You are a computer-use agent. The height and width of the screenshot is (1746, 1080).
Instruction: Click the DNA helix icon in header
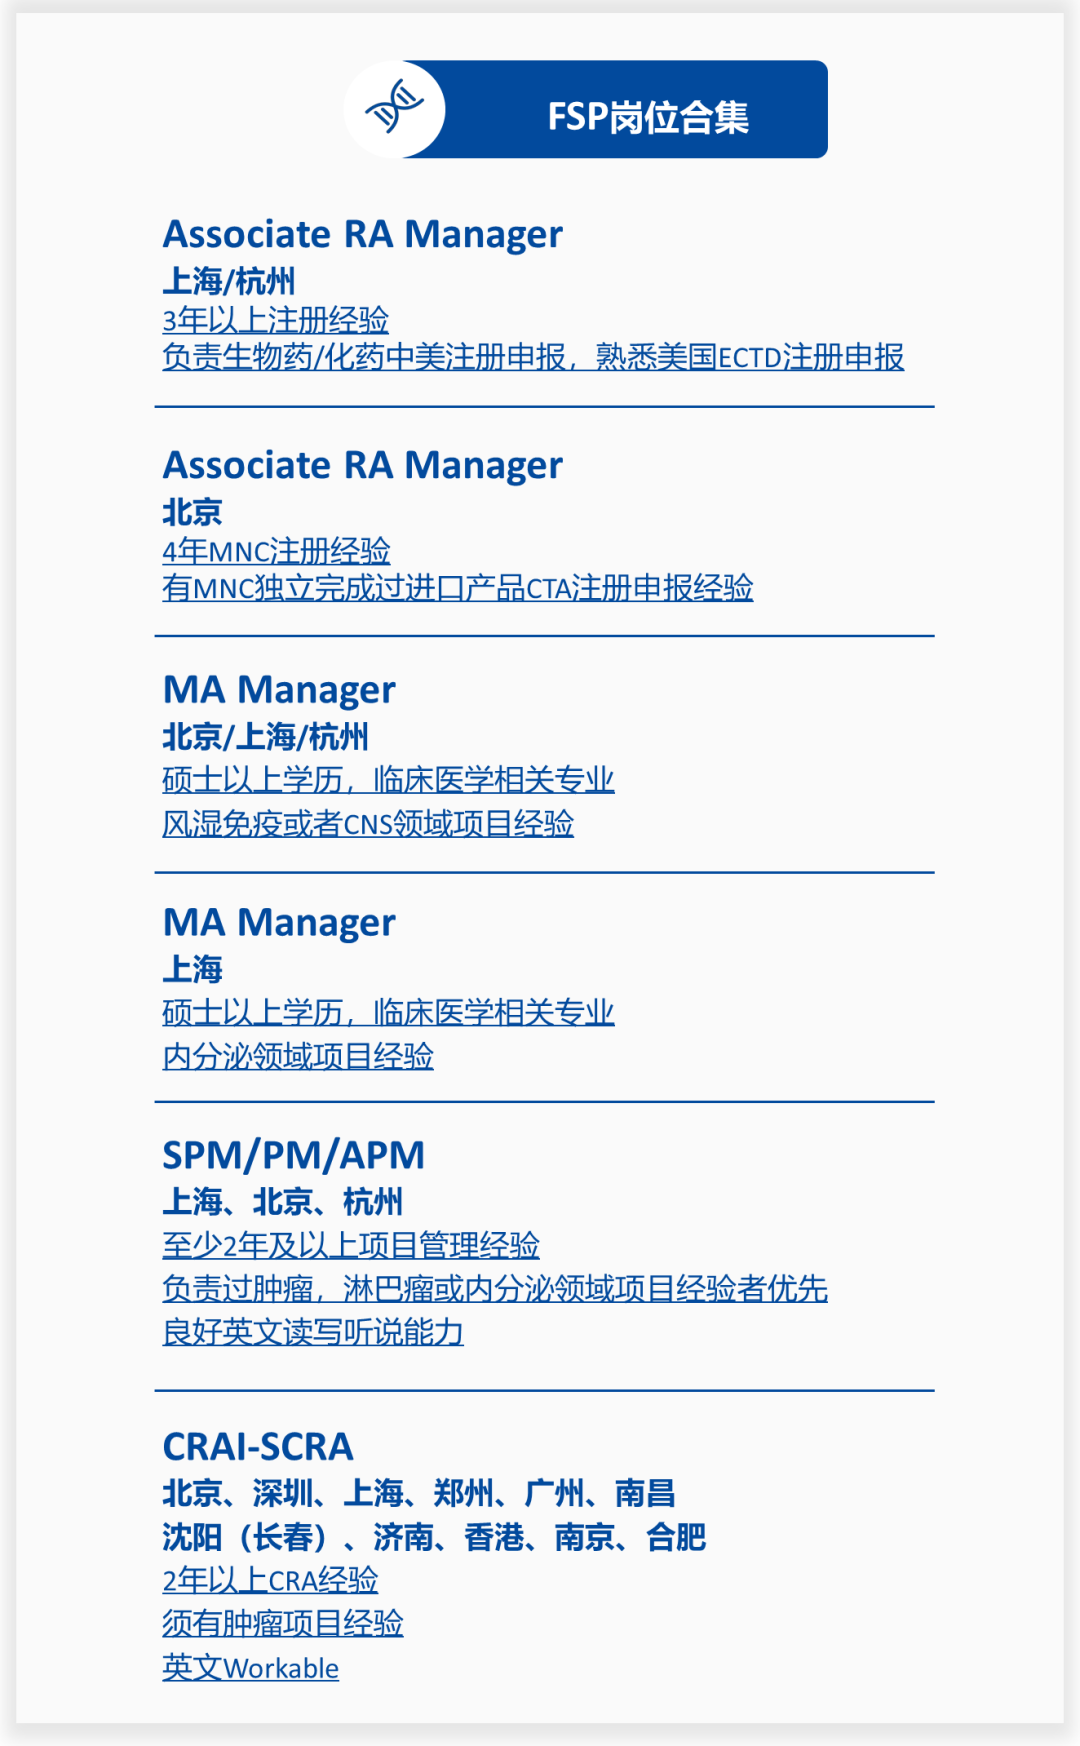pyautogui.click(x=394, y=108)
